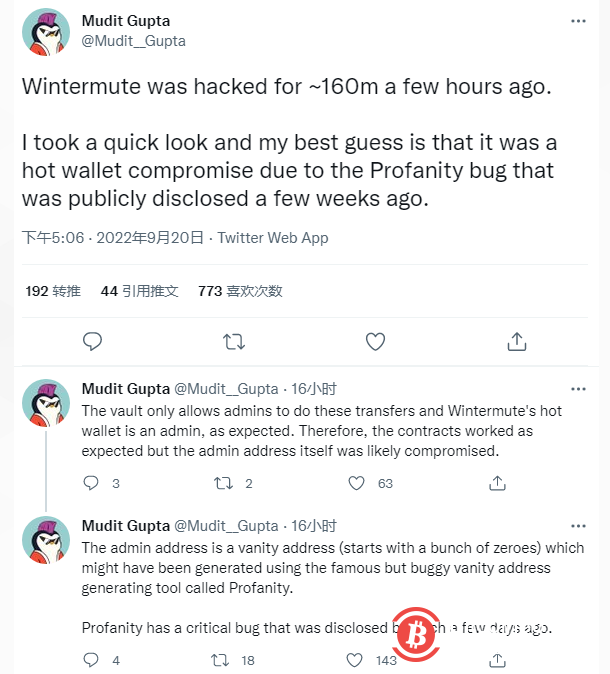Open more options on the main tweet

point(579,20)
